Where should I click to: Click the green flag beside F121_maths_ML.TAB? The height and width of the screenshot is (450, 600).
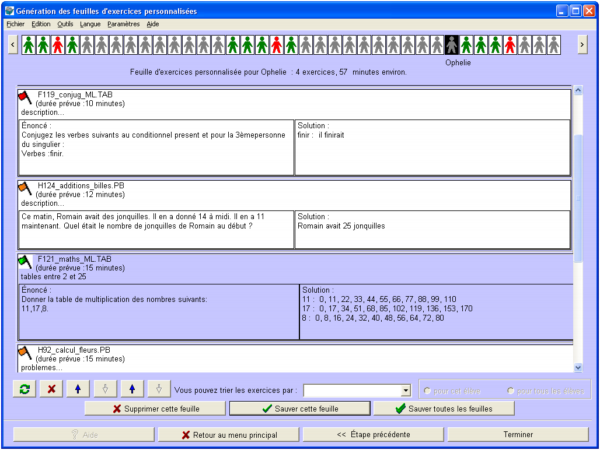tap(25, 261)
